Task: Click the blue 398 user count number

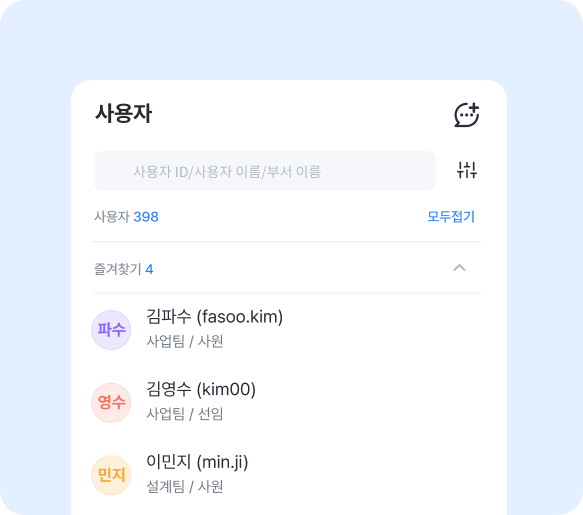Action: tap(146, 217)
